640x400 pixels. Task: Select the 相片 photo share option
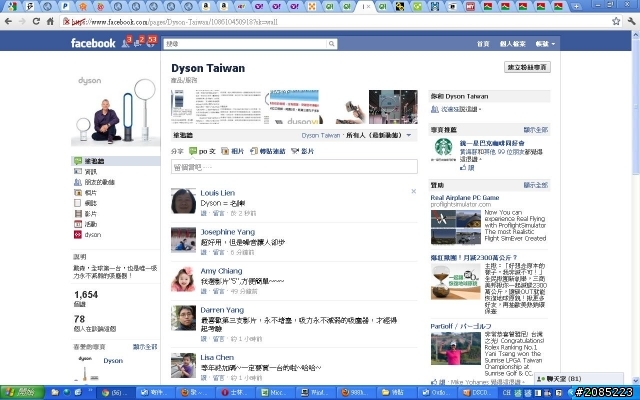(x=232, y=151)
